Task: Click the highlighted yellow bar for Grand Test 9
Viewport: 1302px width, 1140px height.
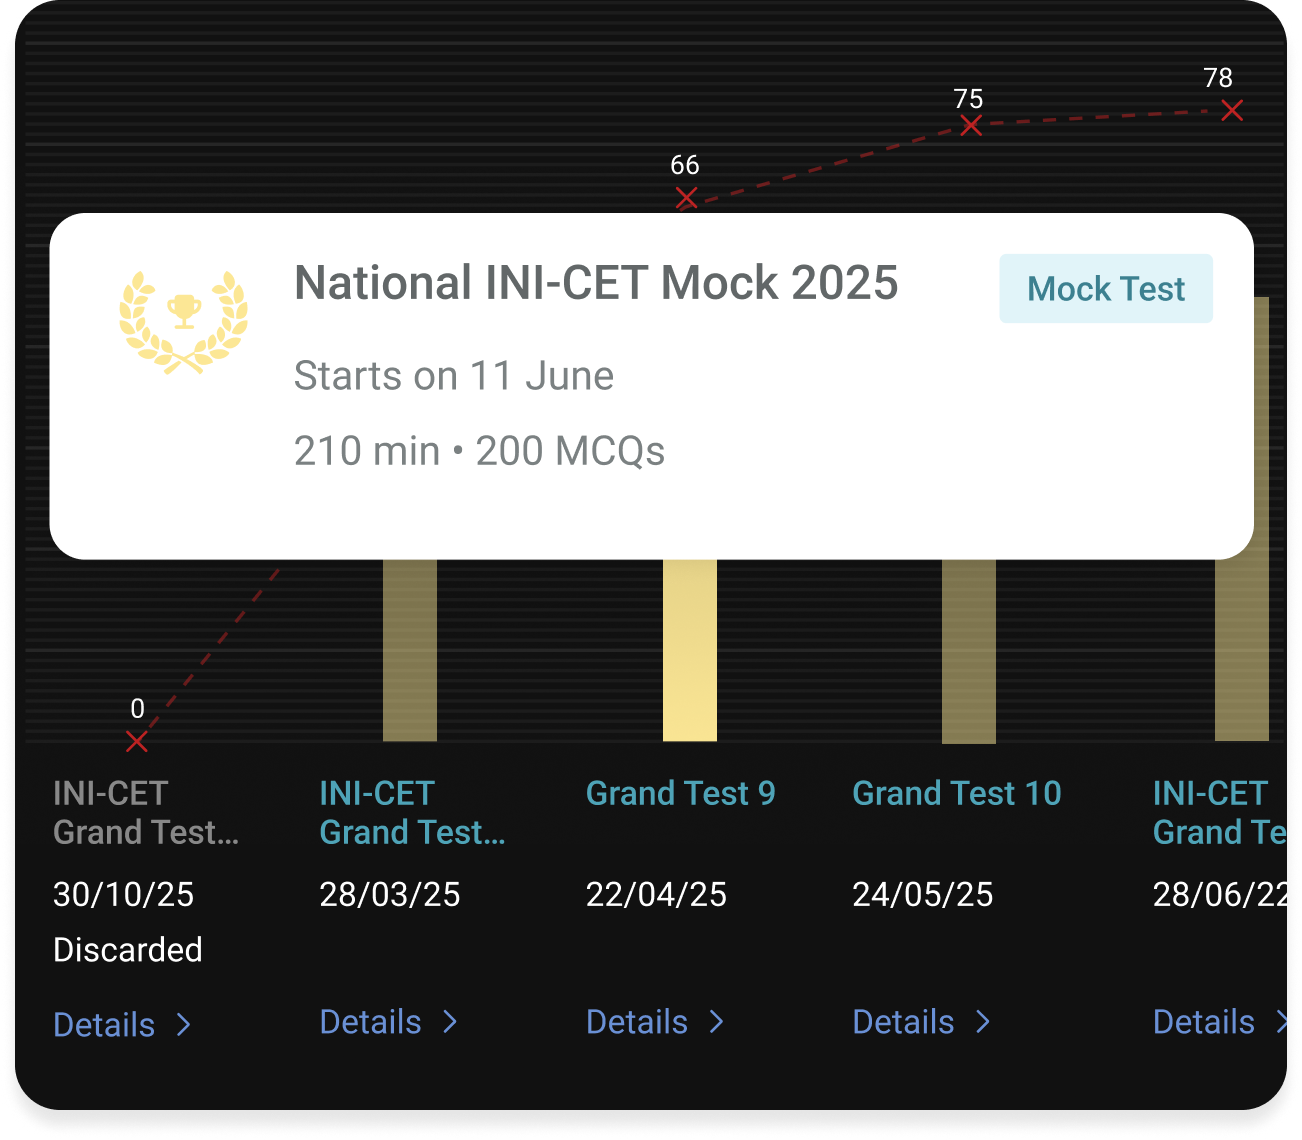Action: 690,650
